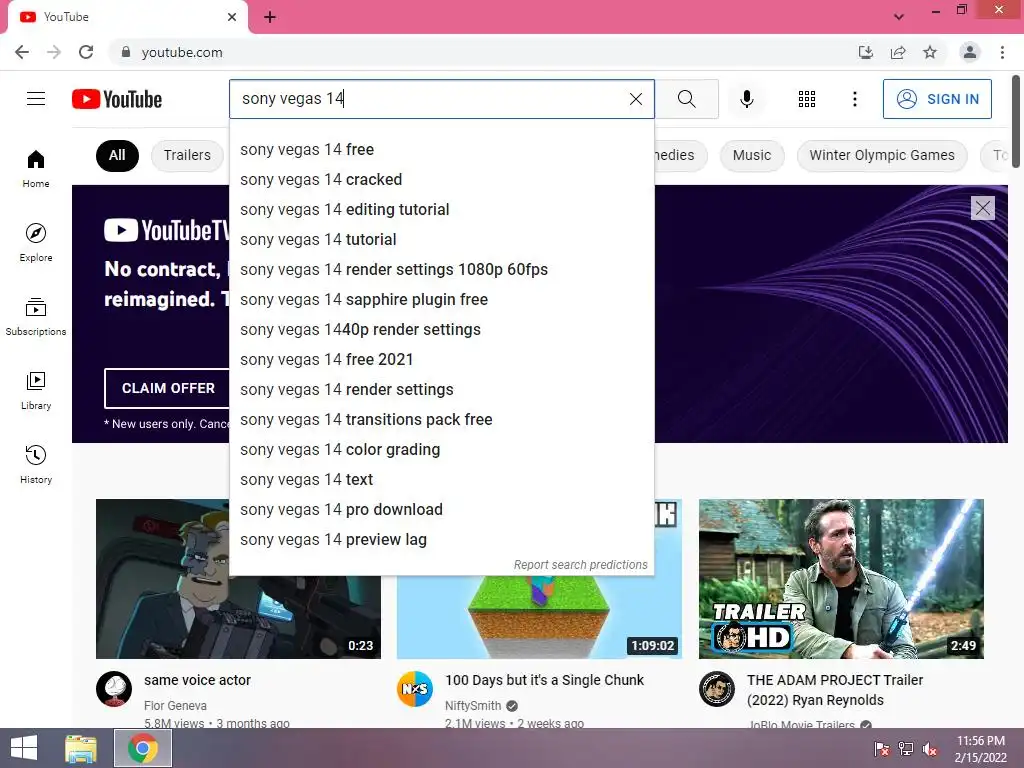Image resolution: width=1024 pixels, height=768 pixels.
Task: Start voice search with the microphone
Action: (x=746, y=99)
